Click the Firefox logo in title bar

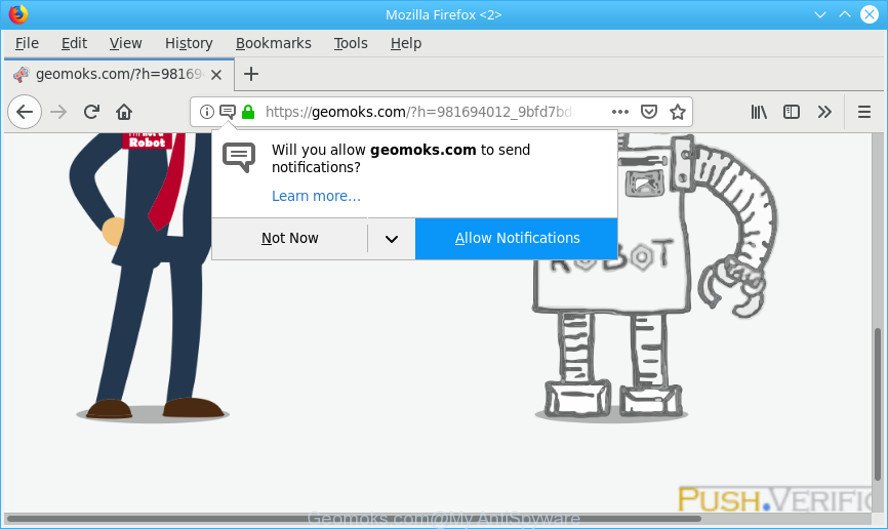click(x=18, y=14)
